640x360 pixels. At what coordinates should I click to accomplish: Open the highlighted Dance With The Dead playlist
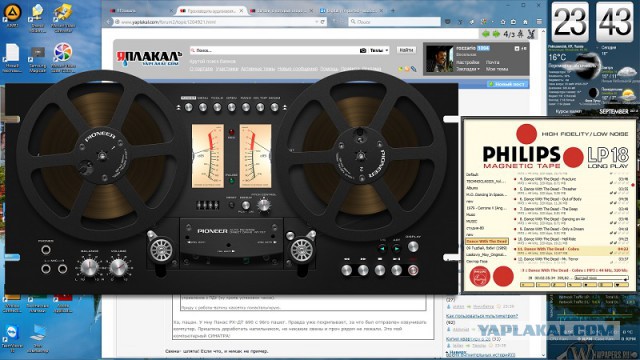click(487, 241)
